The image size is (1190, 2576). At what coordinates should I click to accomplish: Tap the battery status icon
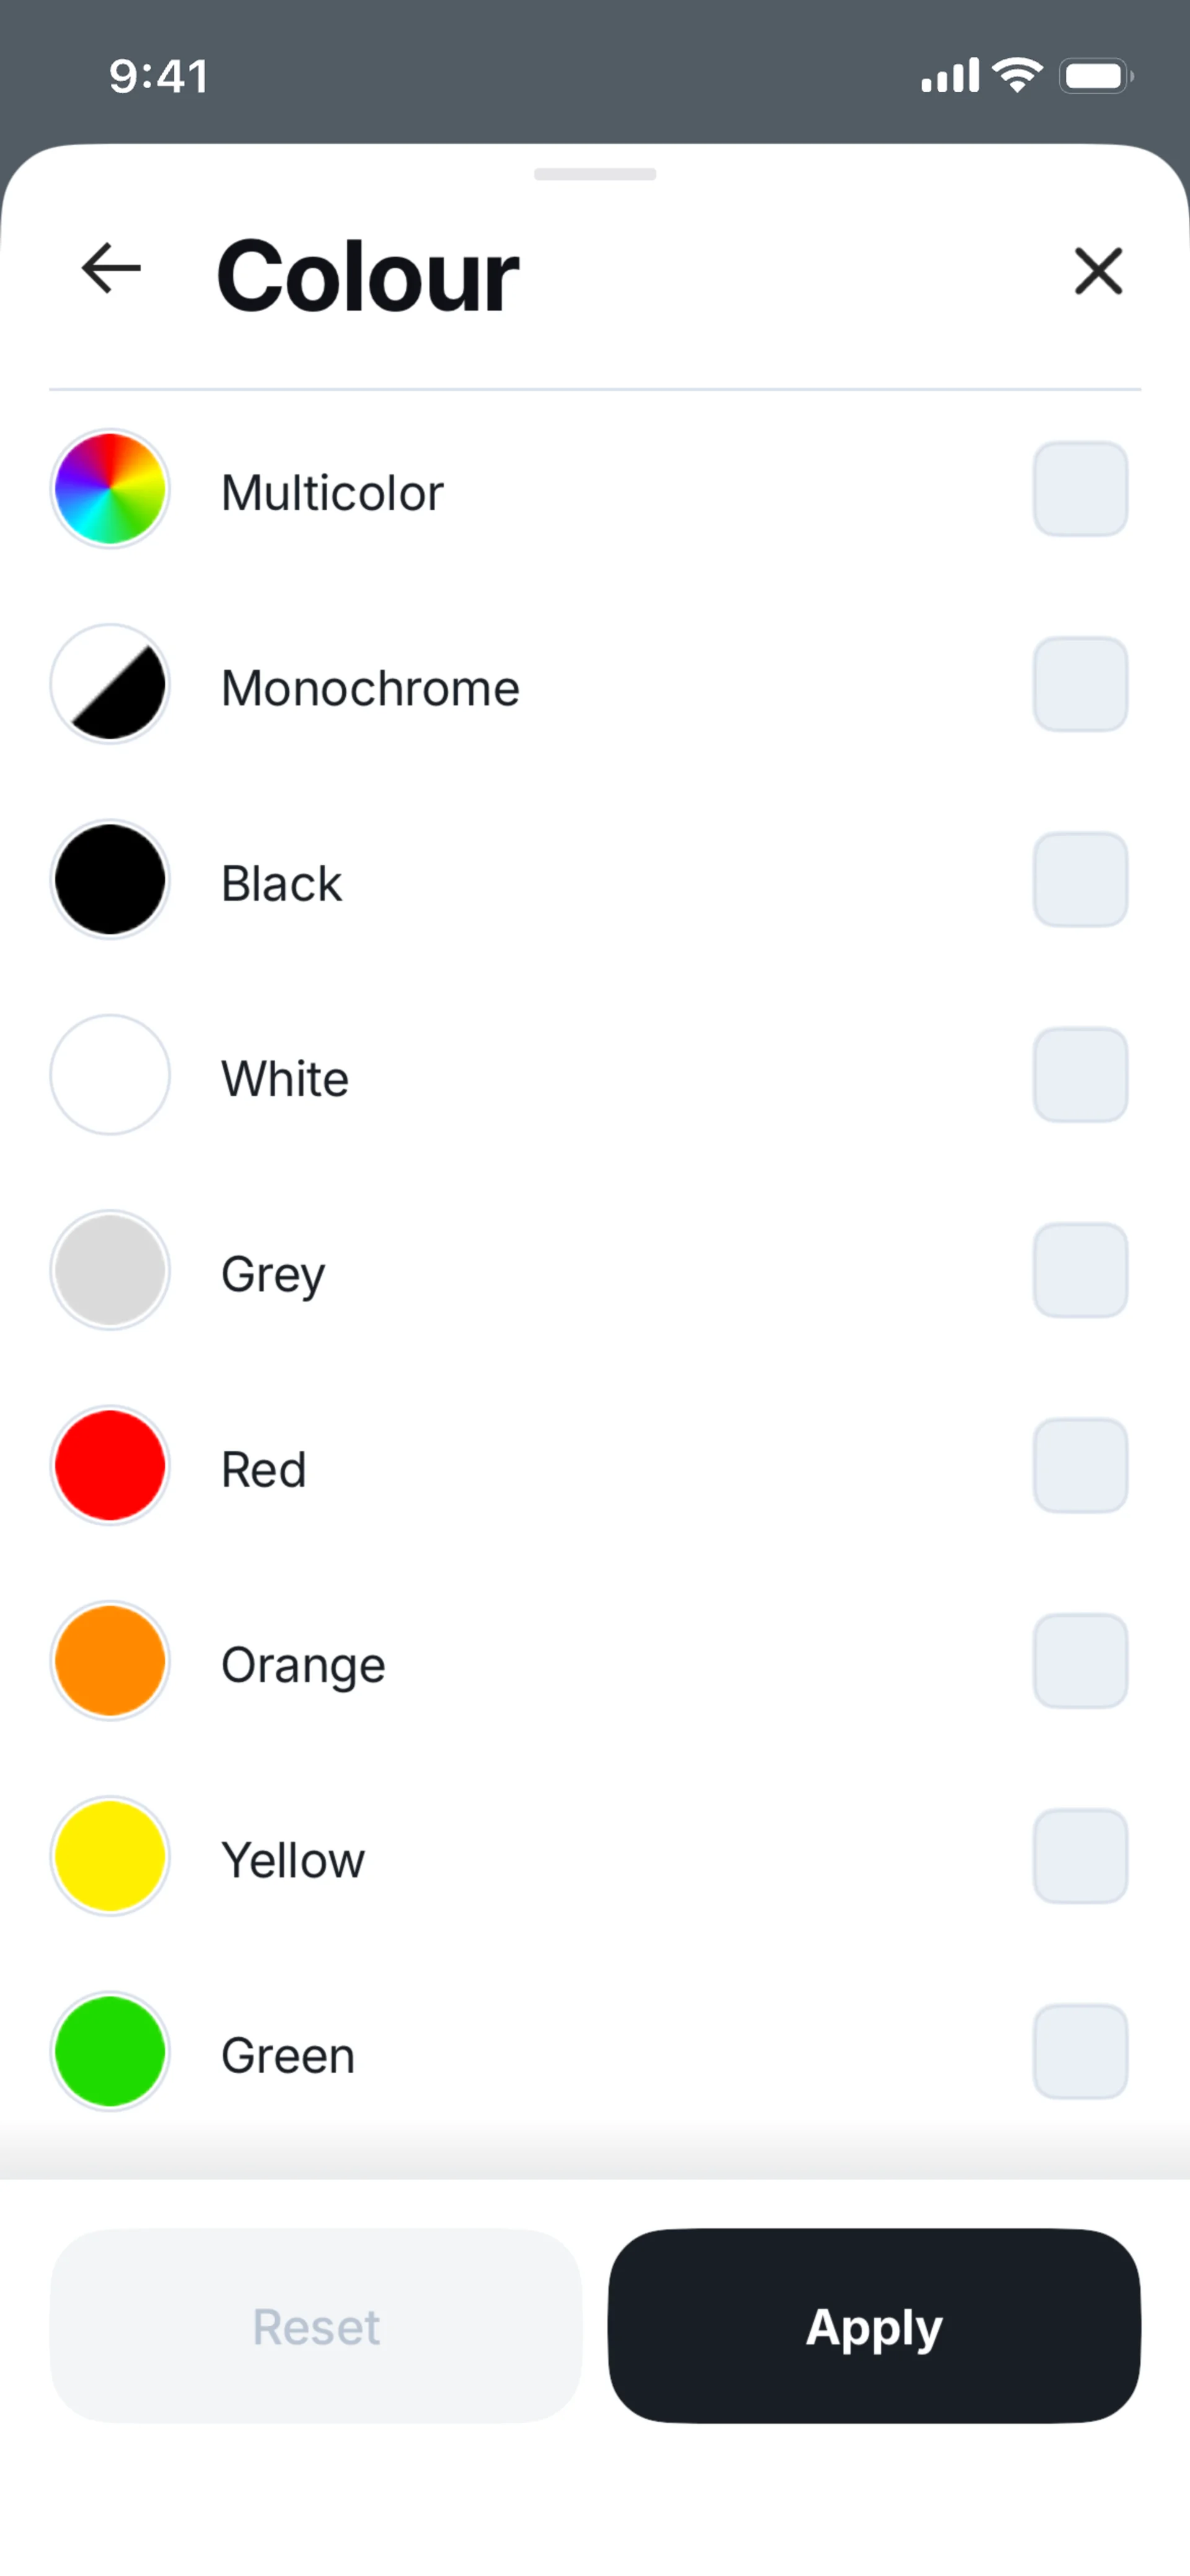(1096, 76)
